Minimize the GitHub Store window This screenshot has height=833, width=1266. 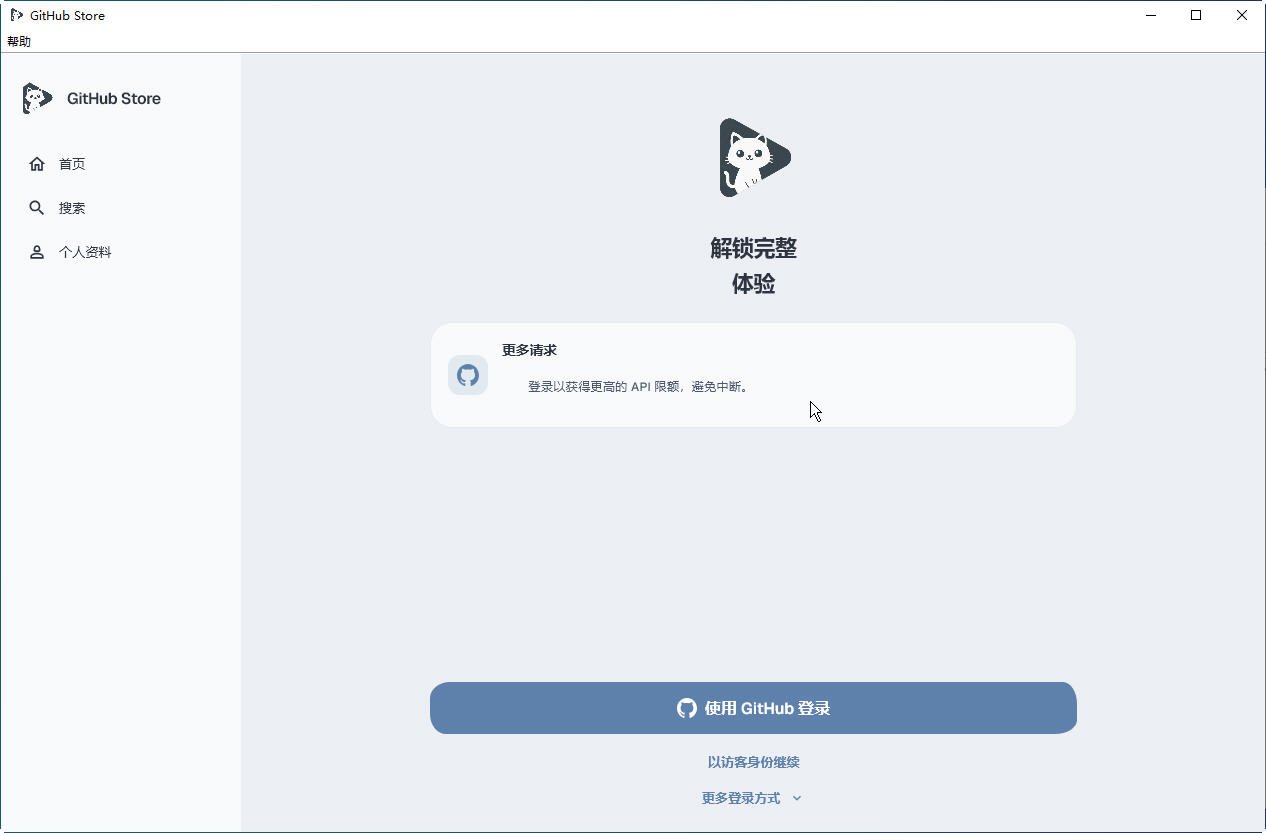tap(1151, 15)
